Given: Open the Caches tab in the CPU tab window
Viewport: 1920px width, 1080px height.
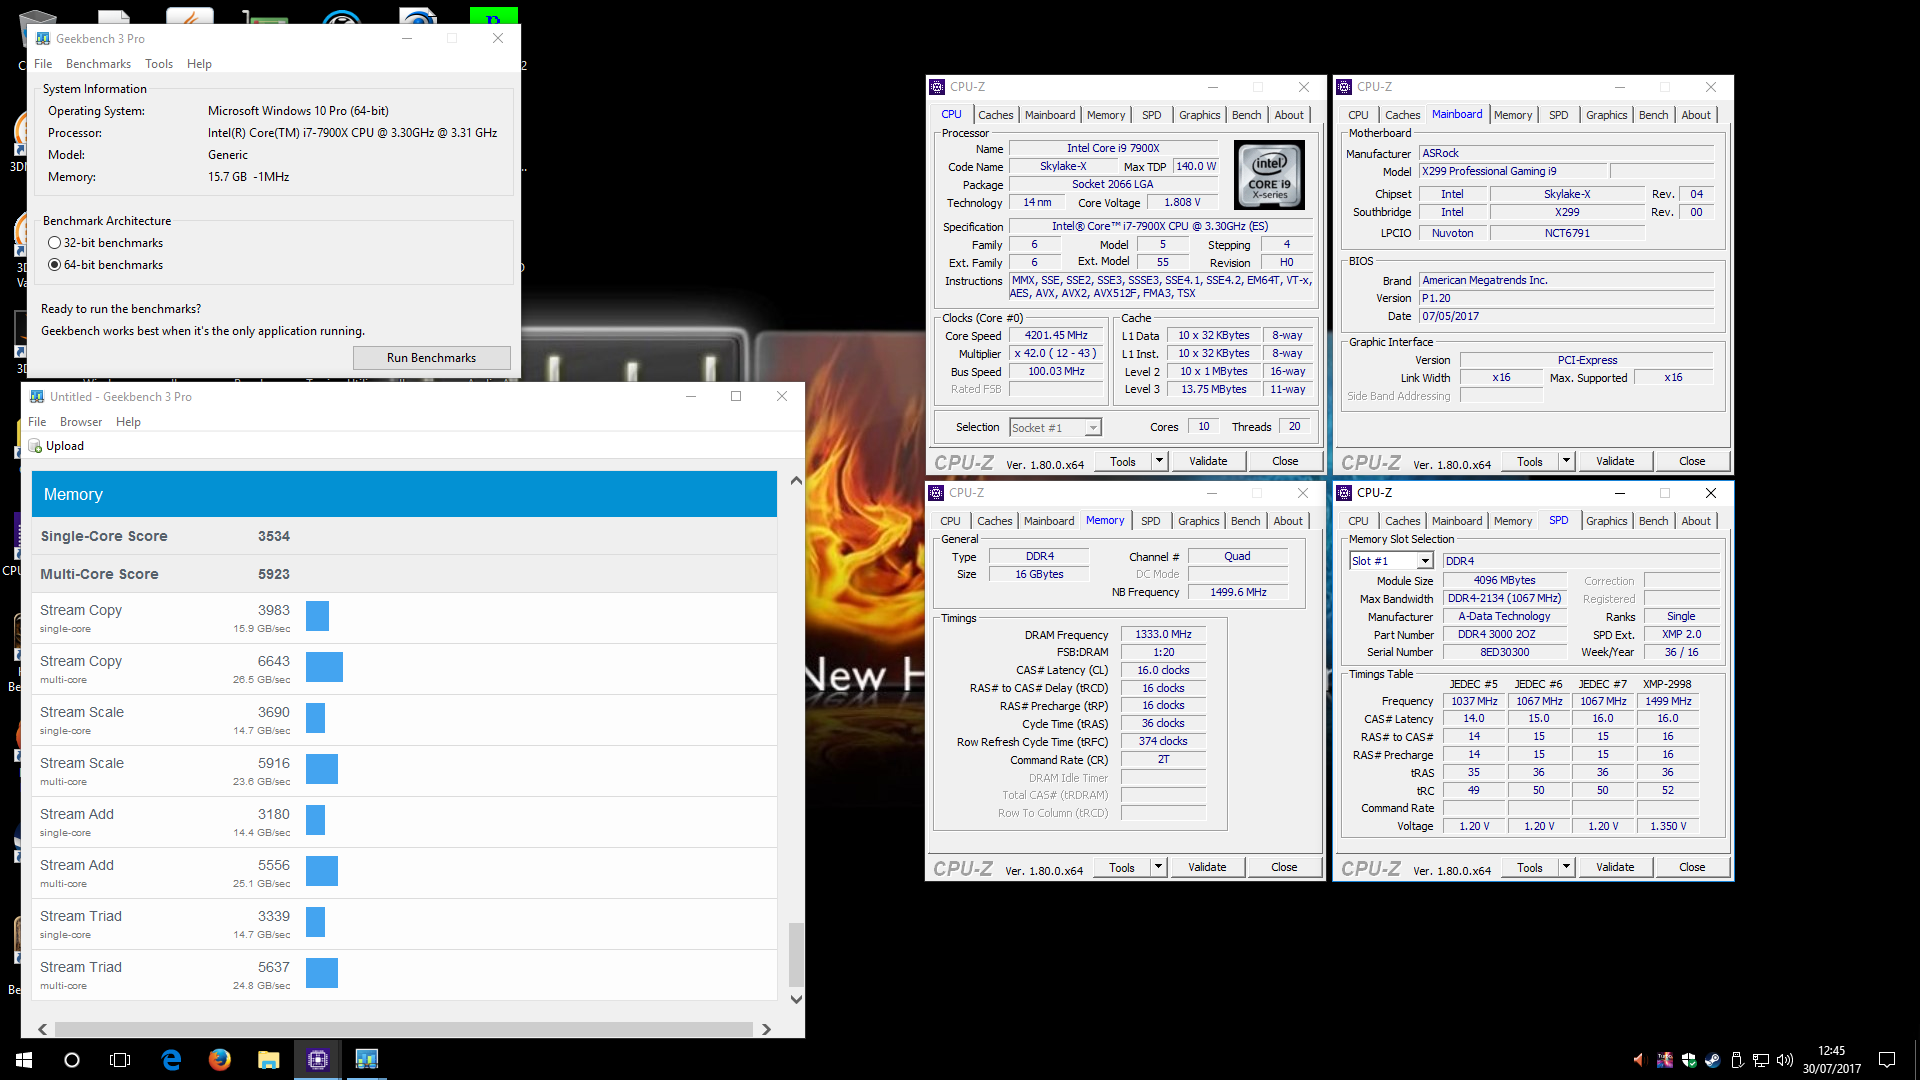Looking at the screenshot, I should (x=995, y=115).
